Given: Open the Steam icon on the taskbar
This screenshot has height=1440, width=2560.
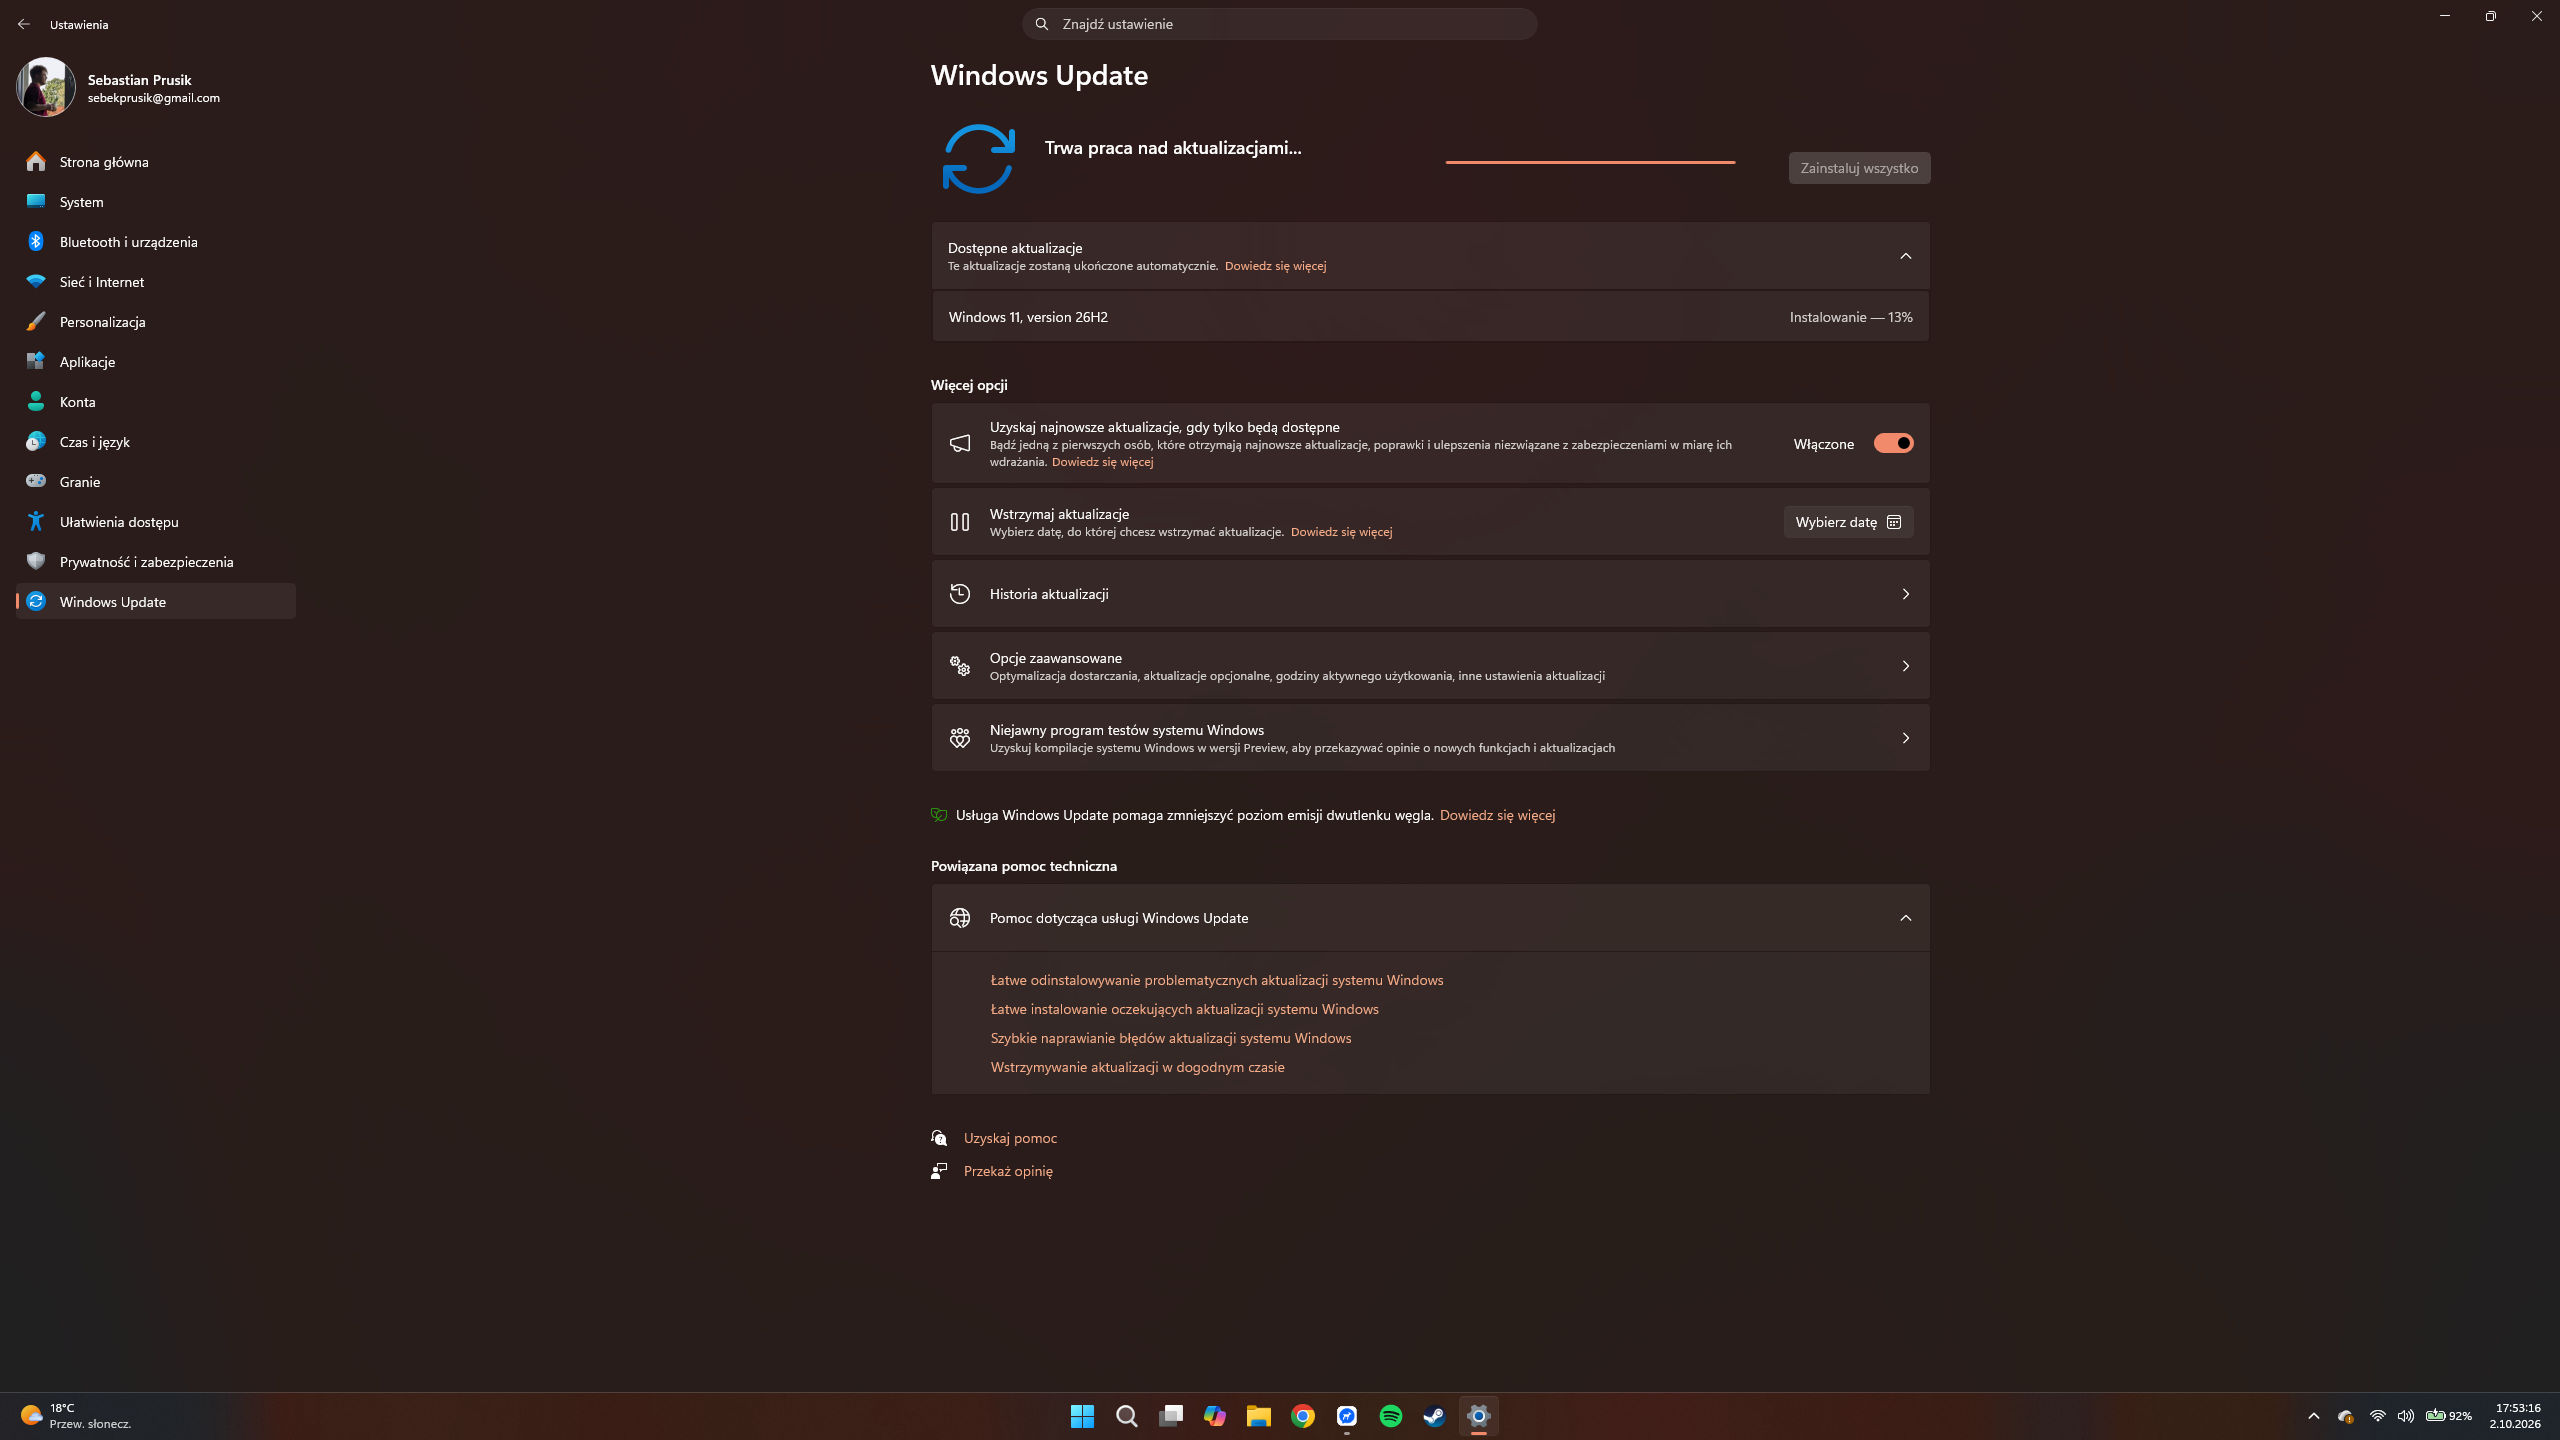Looking at the screenshot, I should (1434, 1416).
